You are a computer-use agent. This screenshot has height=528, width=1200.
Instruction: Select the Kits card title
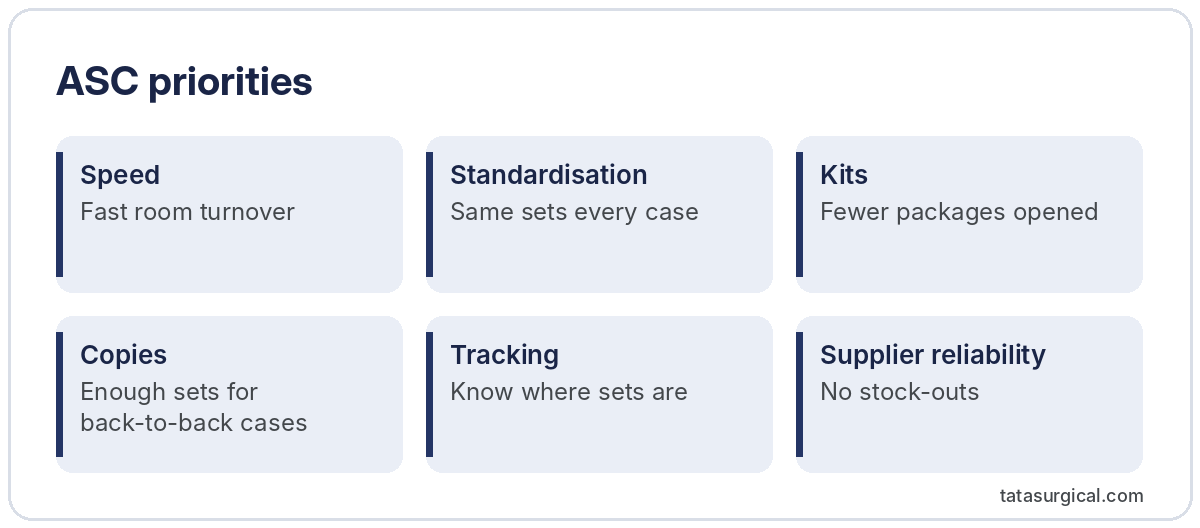(x=844, y=174)
